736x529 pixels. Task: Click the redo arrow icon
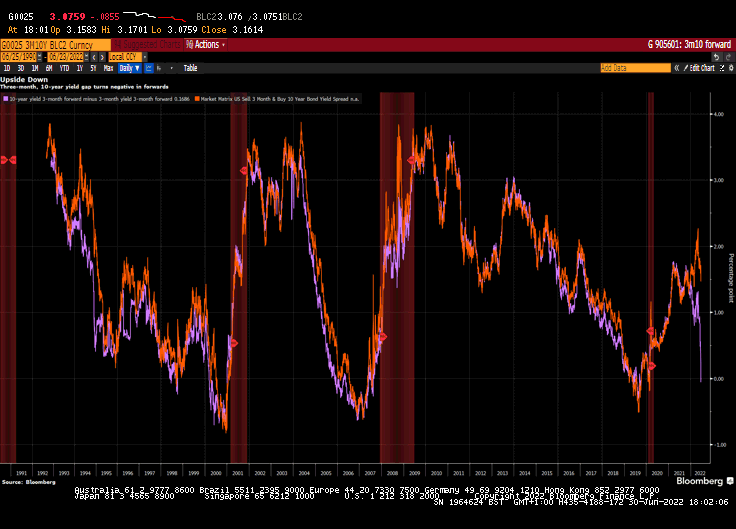coord(728,57)
